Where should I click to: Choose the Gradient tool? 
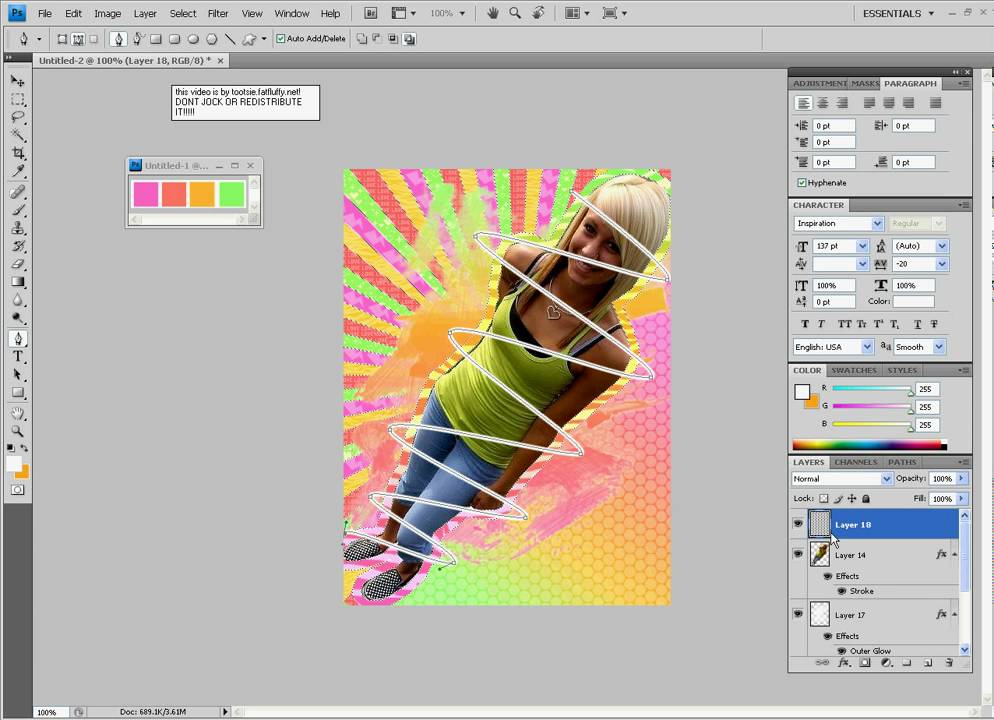[x=18, y=283]
